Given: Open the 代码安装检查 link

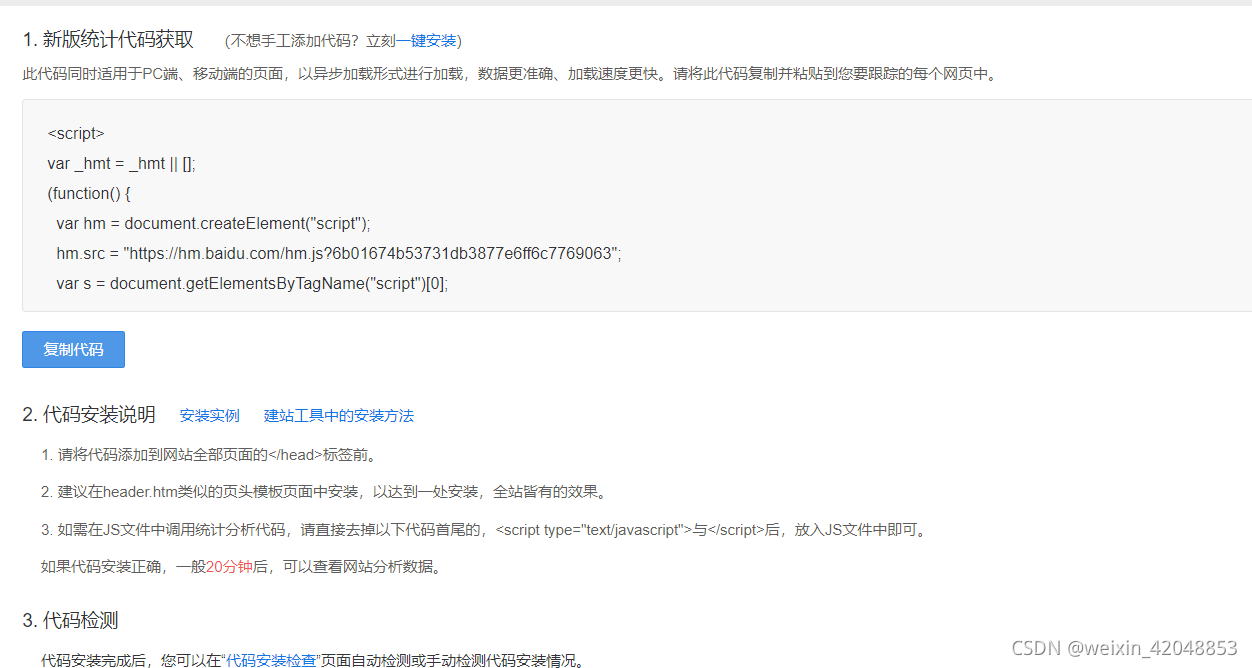Looking at the screenshot, I should pyautogui.click(x=272, y=660).
